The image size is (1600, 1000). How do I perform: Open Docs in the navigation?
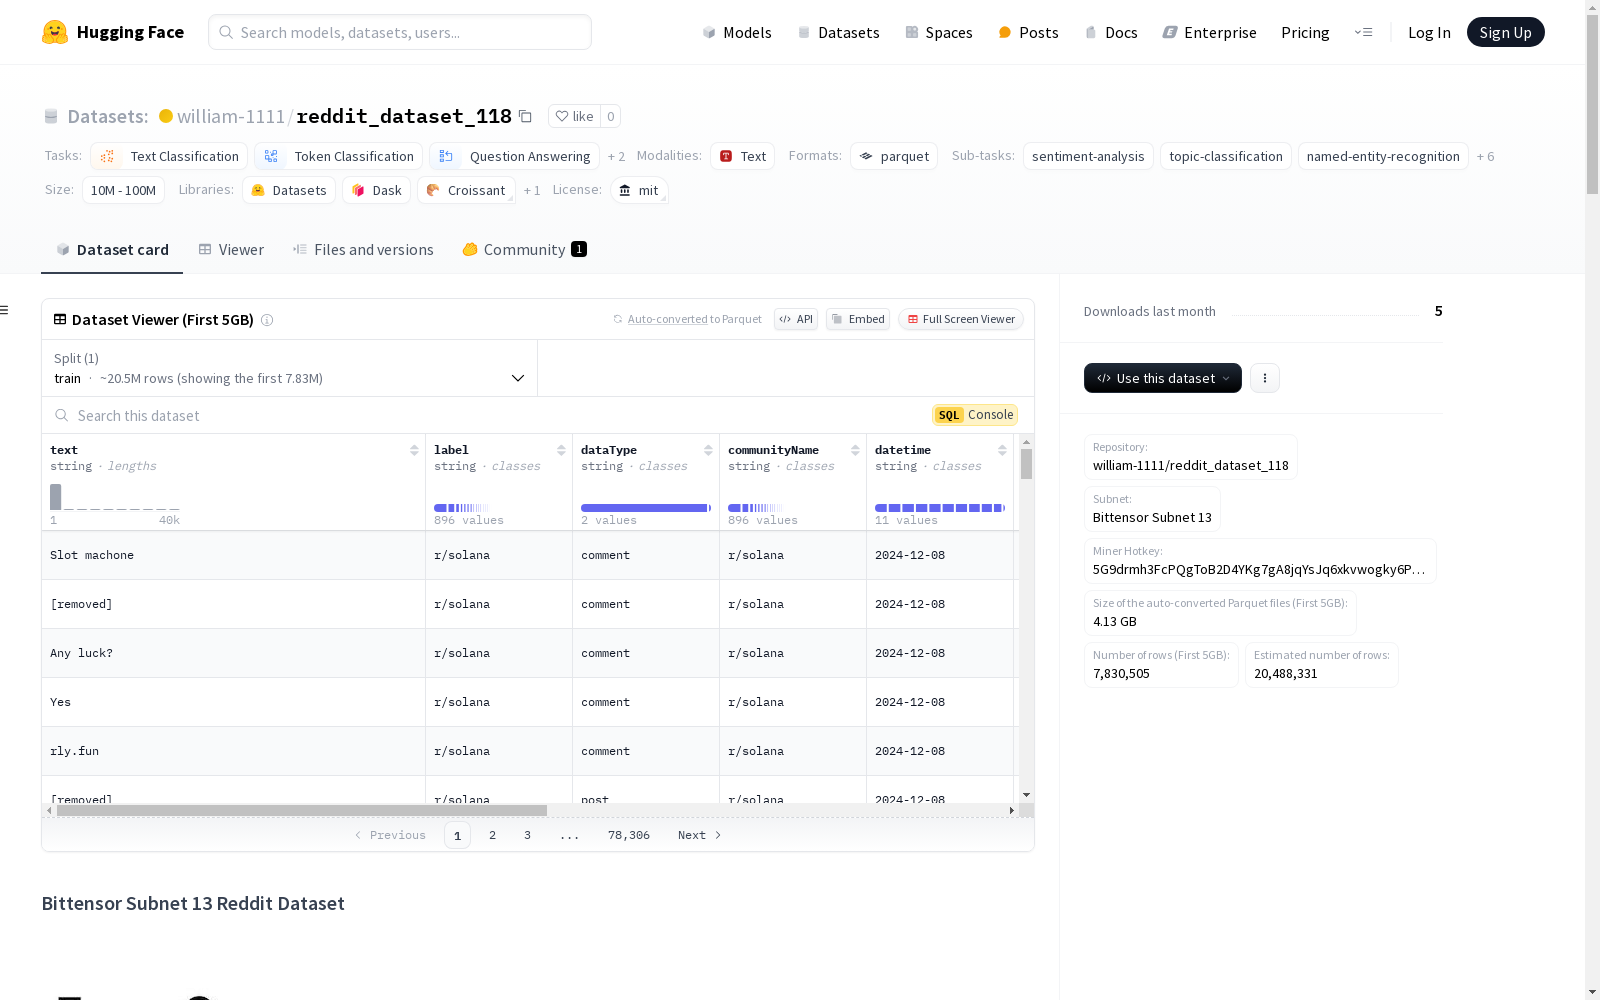click(1111, 32)
